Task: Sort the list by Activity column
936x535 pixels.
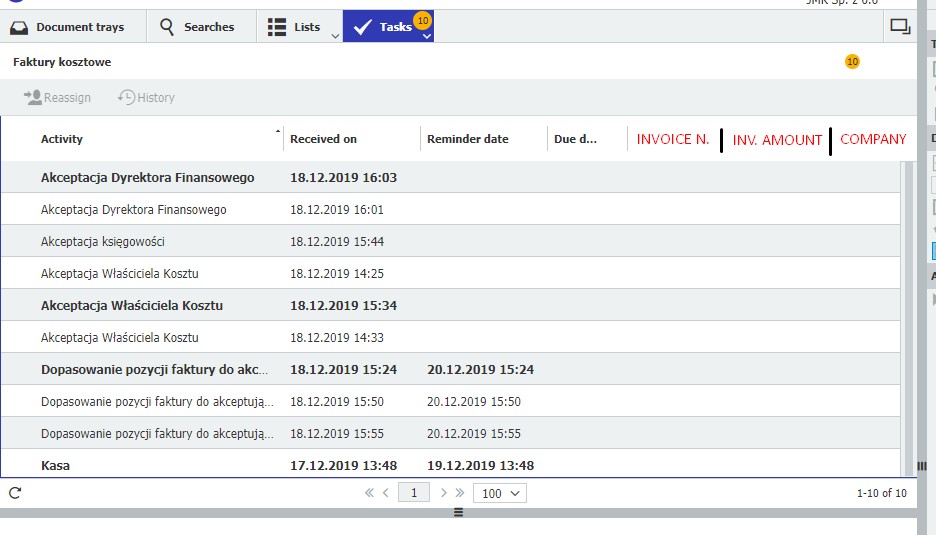Action: pos(62,139)
